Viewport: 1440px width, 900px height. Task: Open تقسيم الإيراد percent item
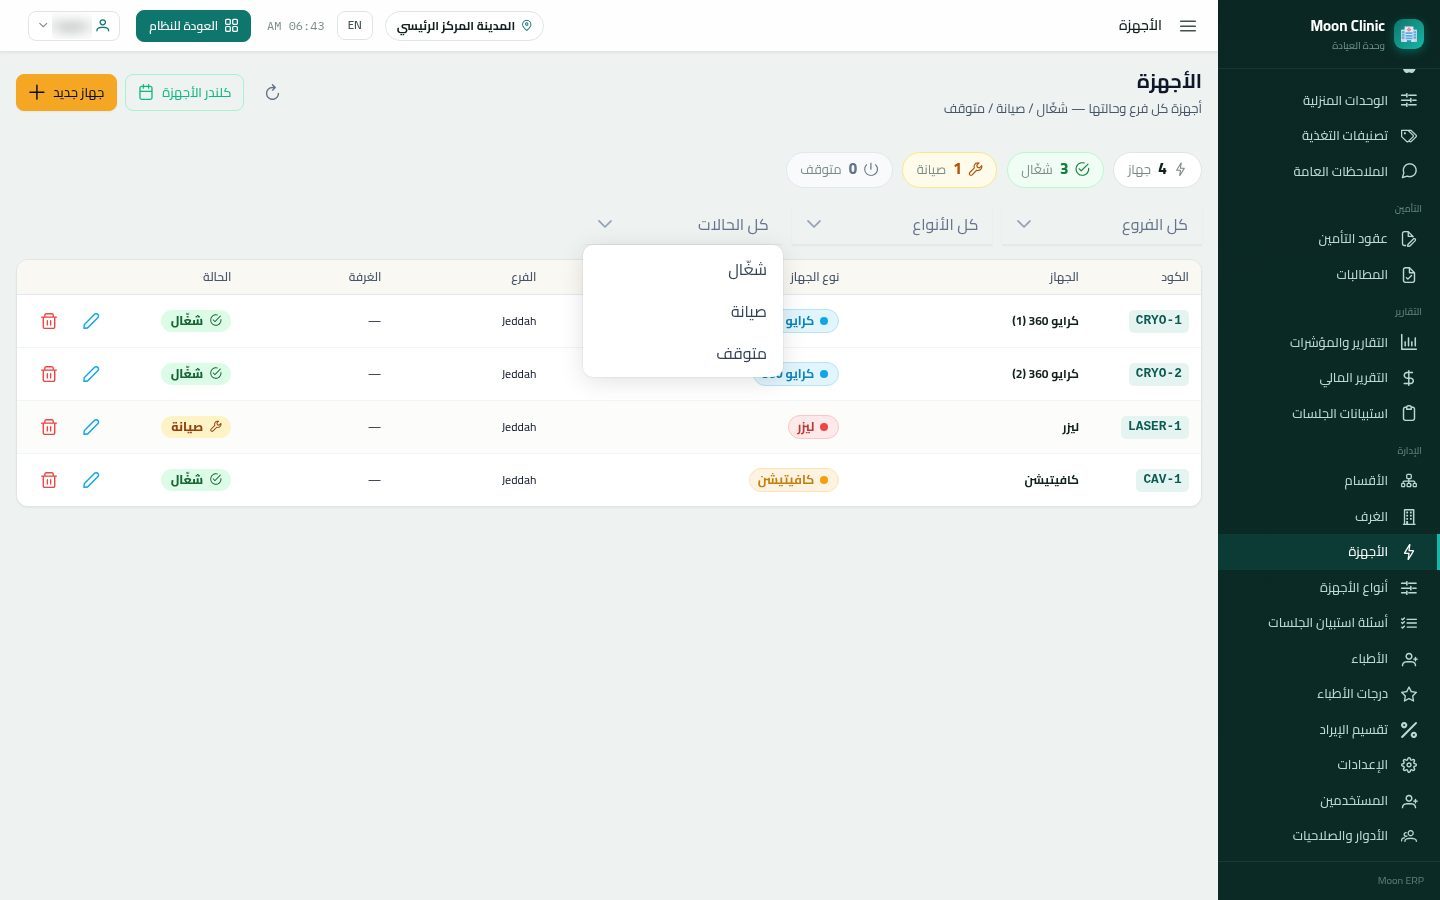coord(1328,730)
